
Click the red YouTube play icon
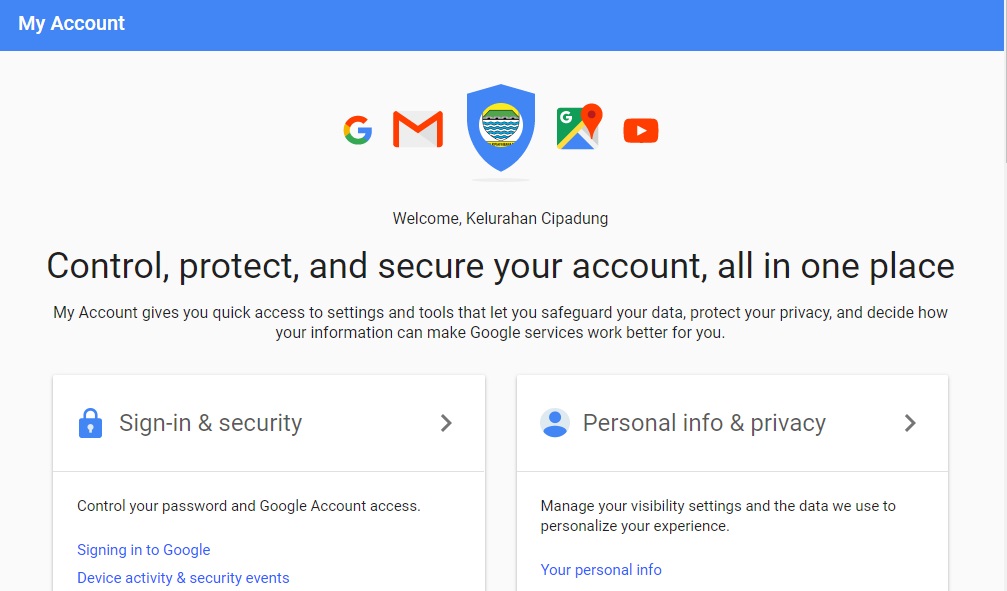click(641, 131)
